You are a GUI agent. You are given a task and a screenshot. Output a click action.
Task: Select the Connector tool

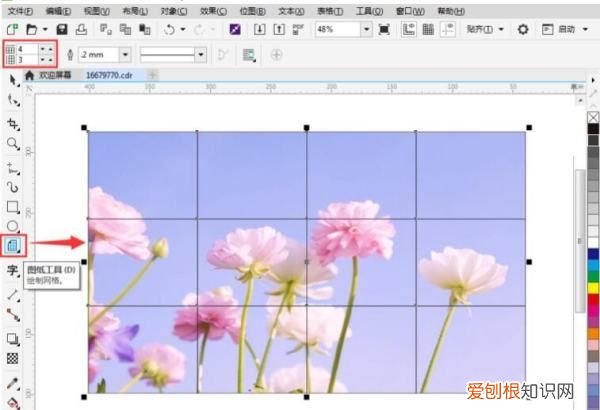13,315
